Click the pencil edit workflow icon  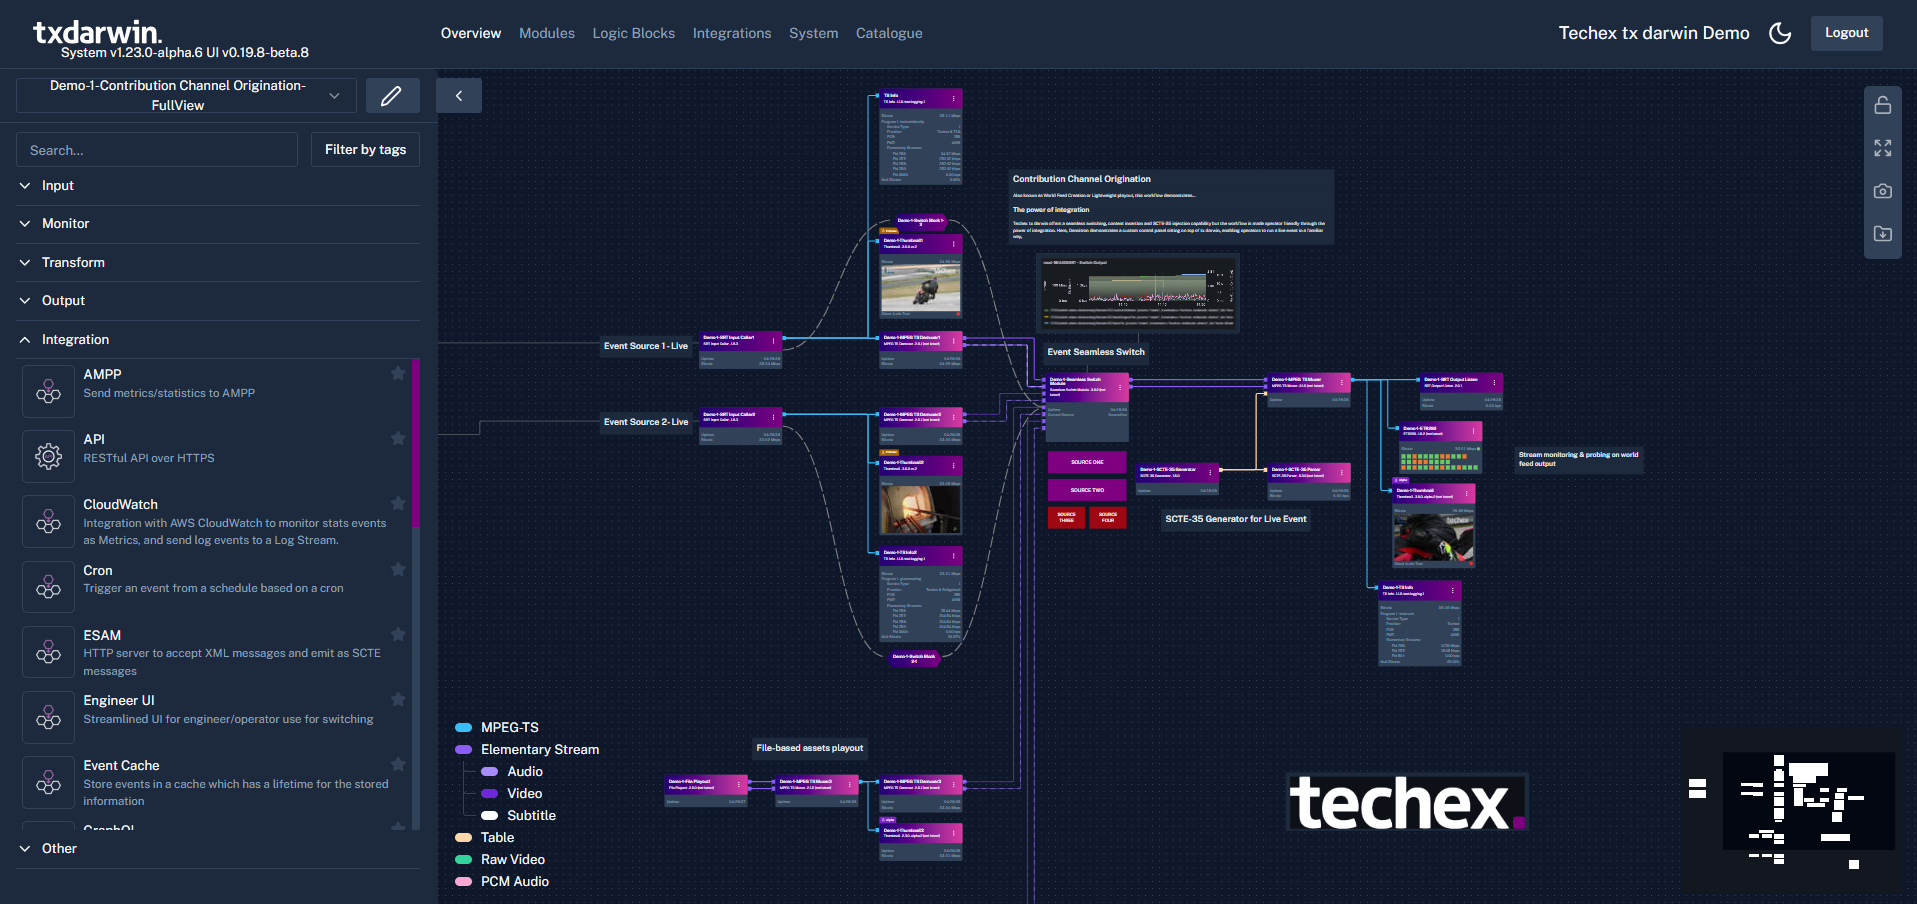[x=391, y=96]
